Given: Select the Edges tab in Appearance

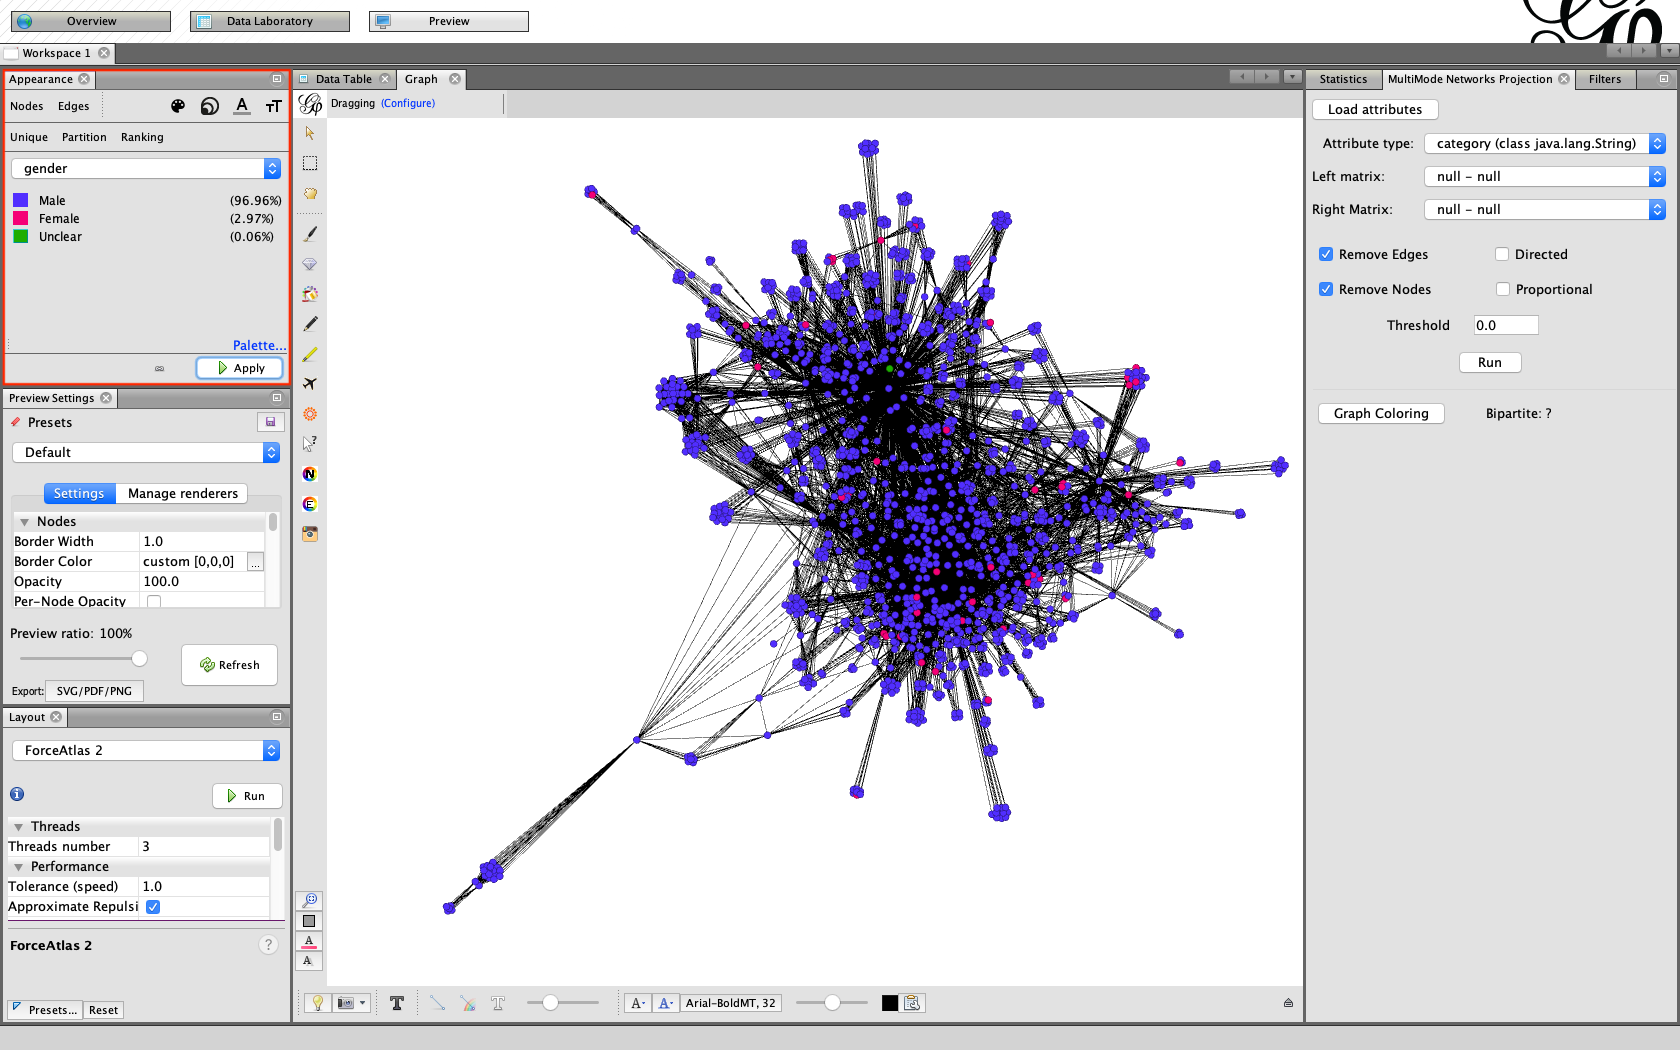Looking at the screenshot, I should point(73,106).
